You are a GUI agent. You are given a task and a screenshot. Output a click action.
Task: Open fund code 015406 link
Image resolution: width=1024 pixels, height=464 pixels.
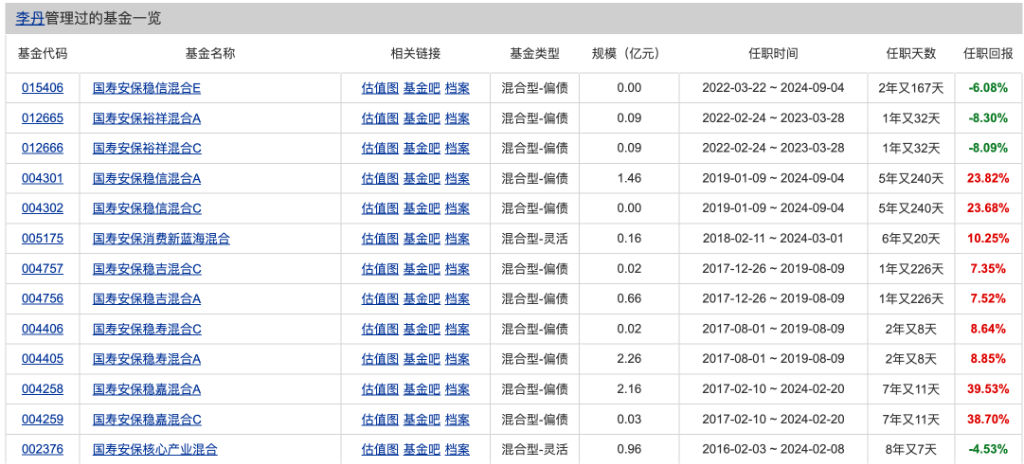pyautogui.click(x=42, y=88)
